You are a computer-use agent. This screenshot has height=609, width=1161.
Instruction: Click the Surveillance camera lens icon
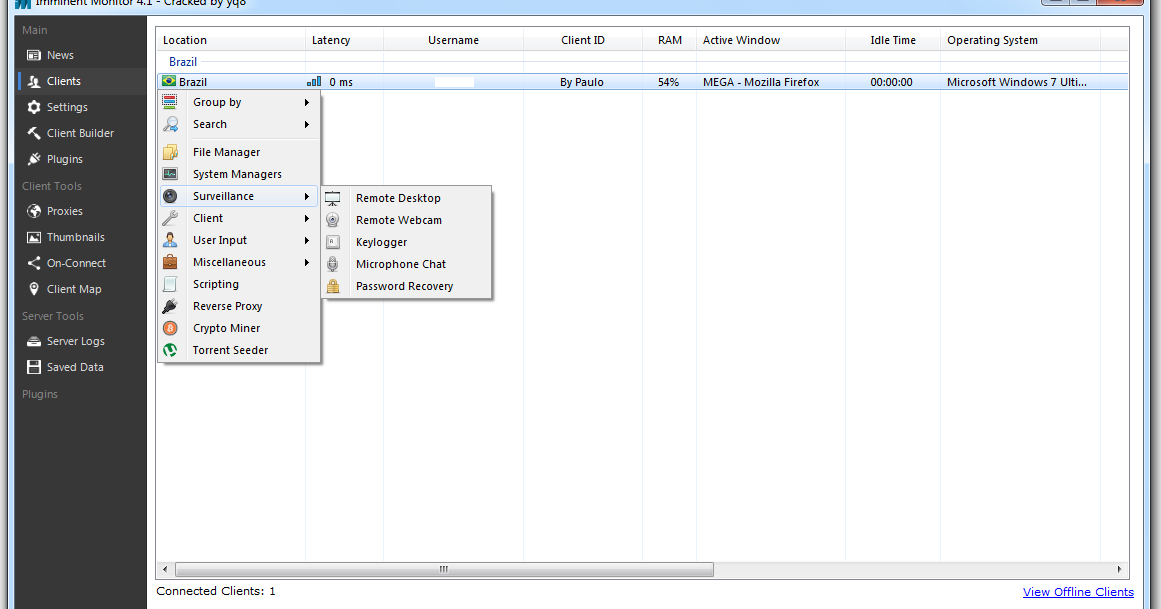pyautogui.click(x=170, y=196)
